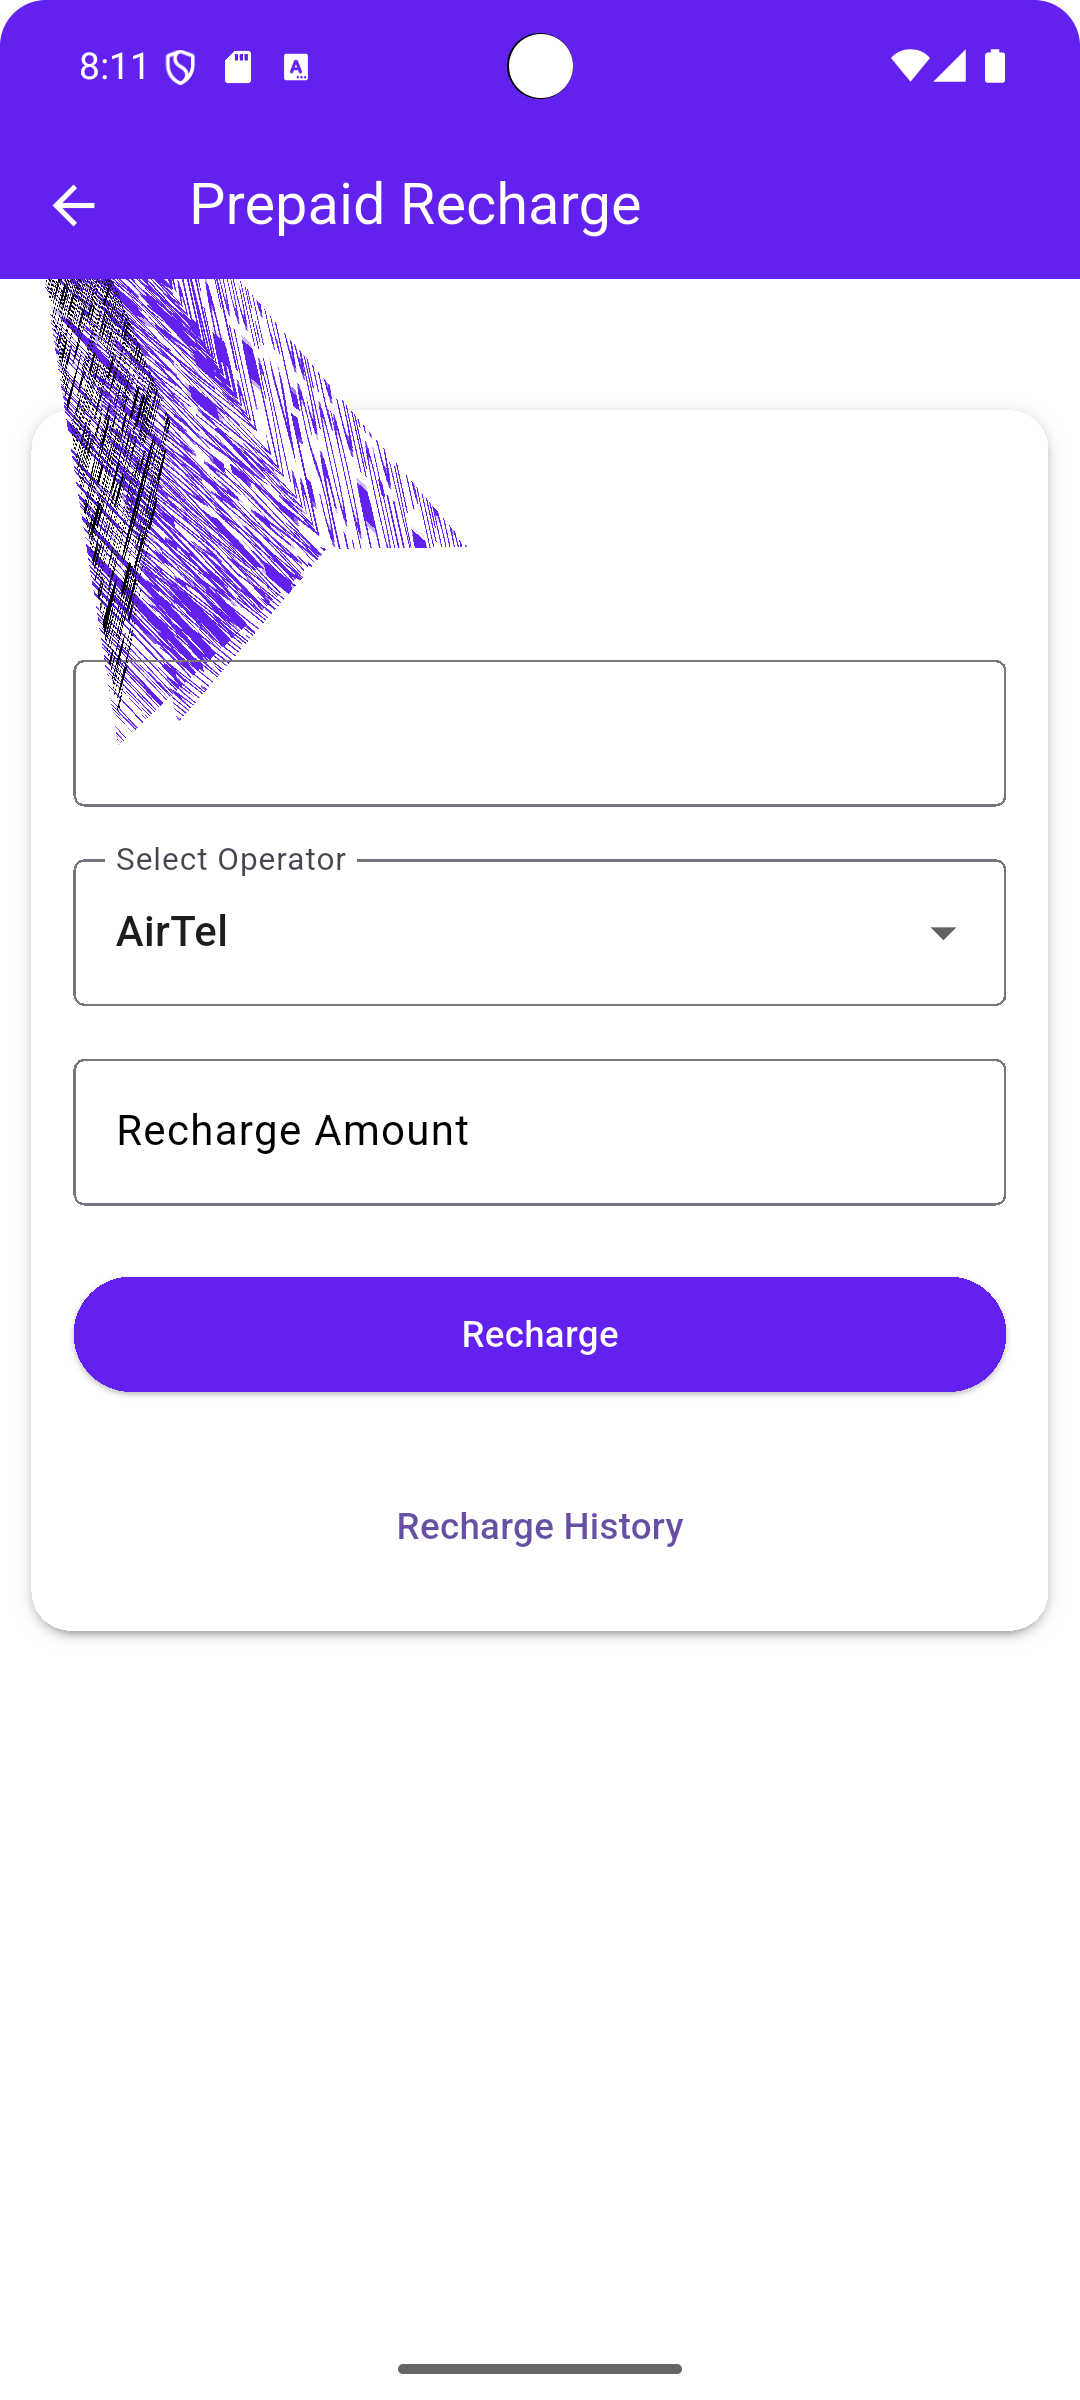The image size is (1080, 2400).
Task: Tap the battery icon in status bar
Action: pos(995,66)
